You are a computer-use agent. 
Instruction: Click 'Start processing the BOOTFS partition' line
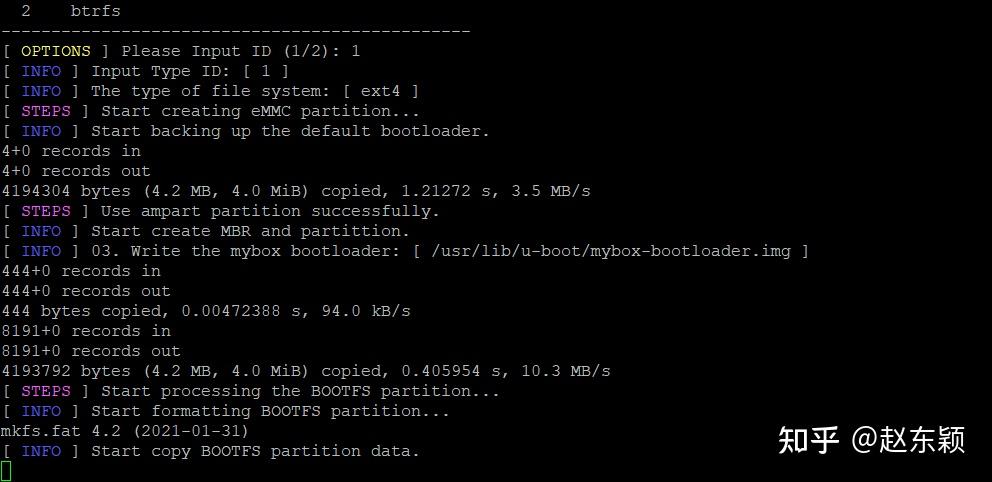pyautogui.click(x=251, y=392)
